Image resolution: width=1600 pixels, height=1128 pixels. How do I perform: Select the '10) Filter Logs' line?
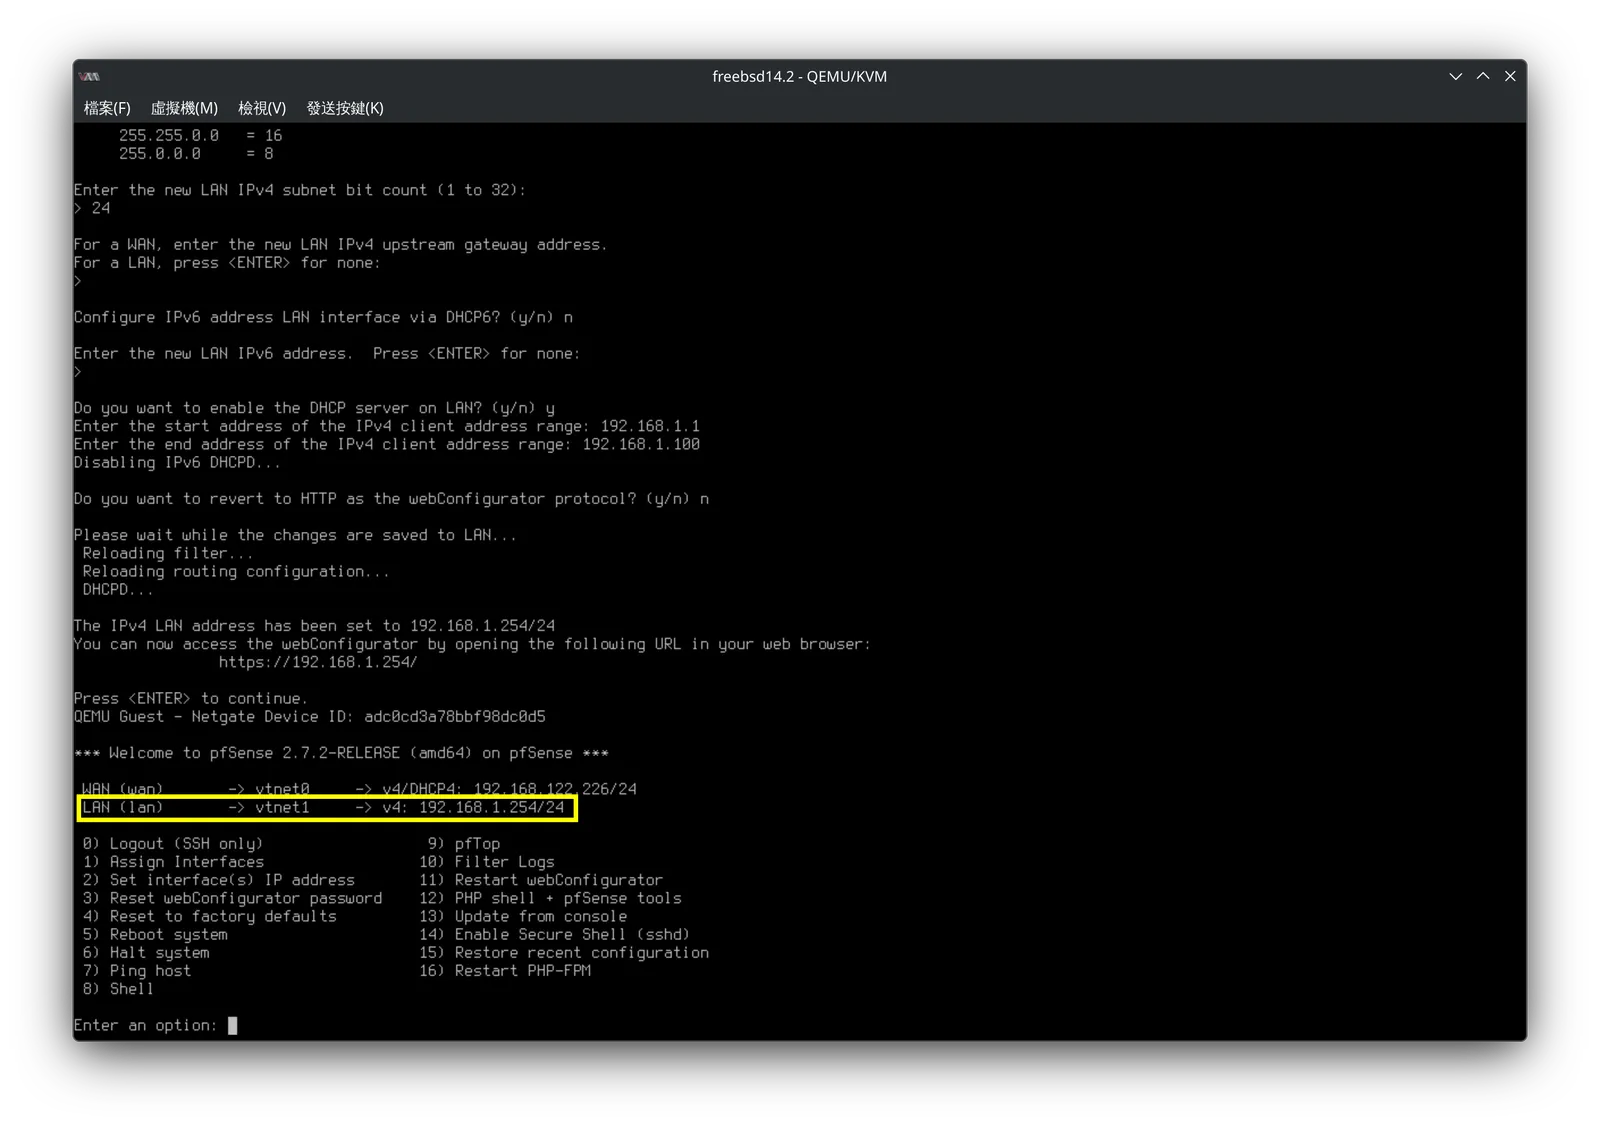[487, 861]
